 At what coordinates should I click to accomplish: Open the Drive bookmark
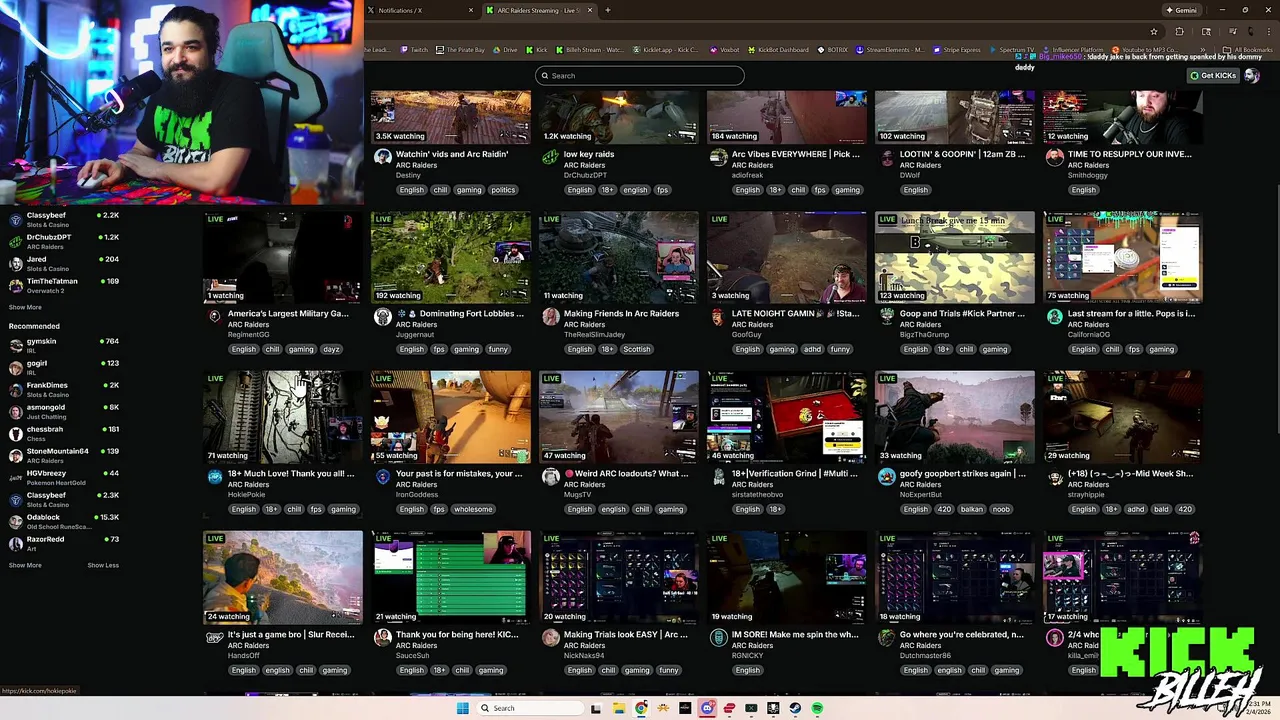pyautogui.click(x=506, y=49)
